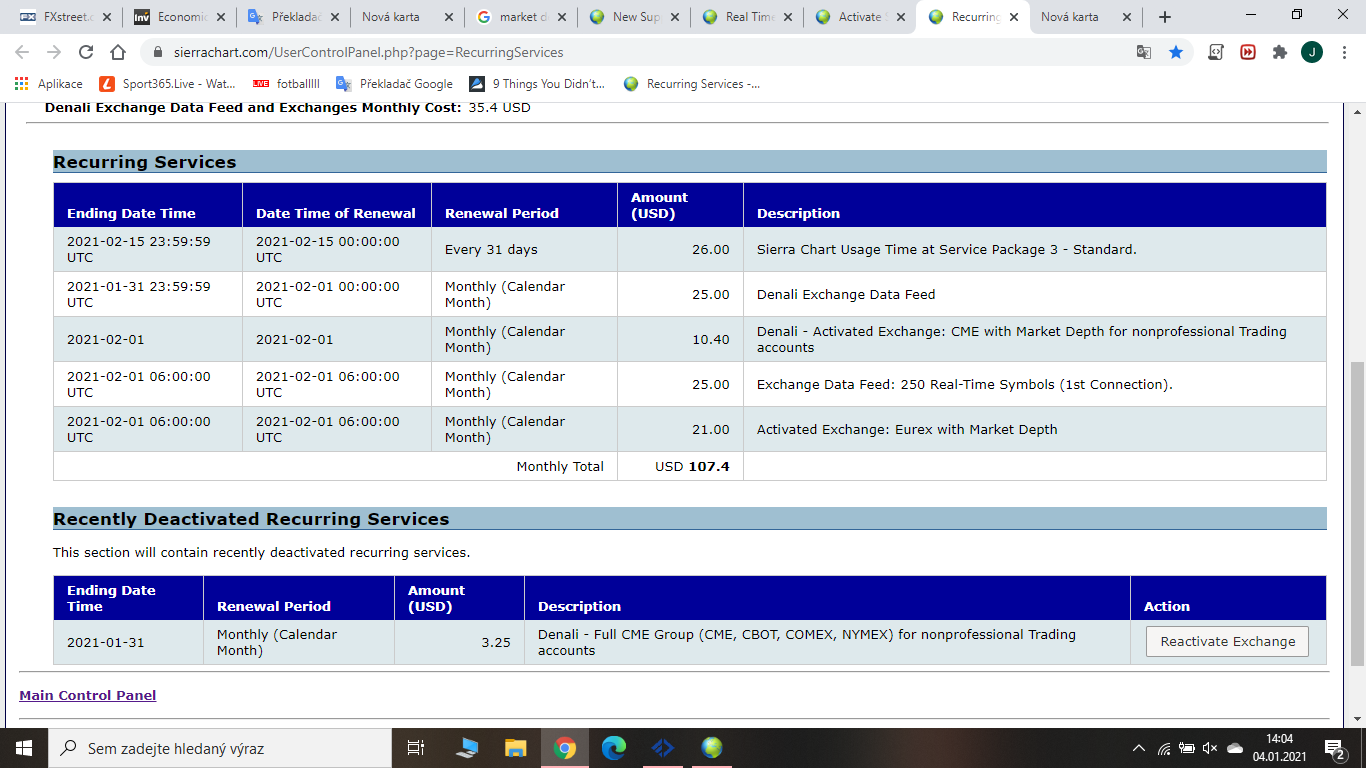Click the amount '3.25' cell
1366x768 pixels.
coord(459,643)
